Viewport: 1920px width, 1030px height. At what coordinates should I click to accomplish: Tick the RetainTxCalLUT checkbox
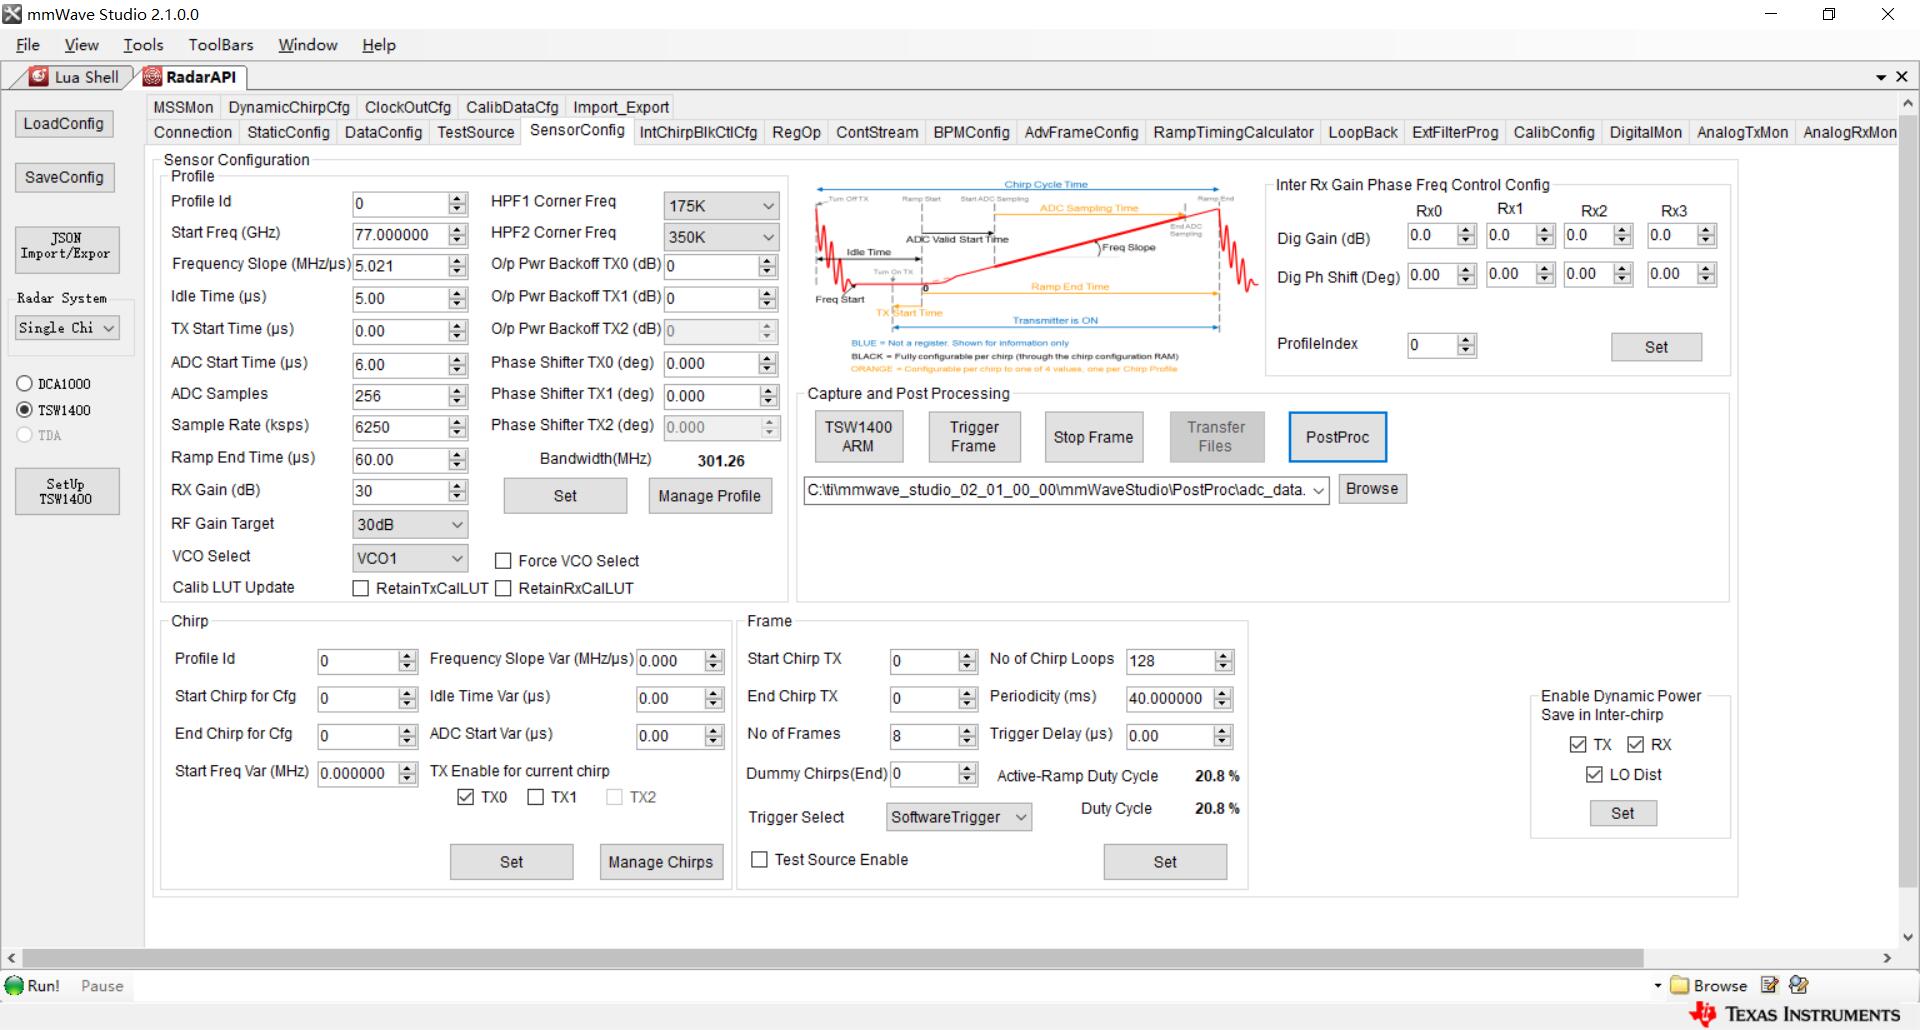click(361, 588)
